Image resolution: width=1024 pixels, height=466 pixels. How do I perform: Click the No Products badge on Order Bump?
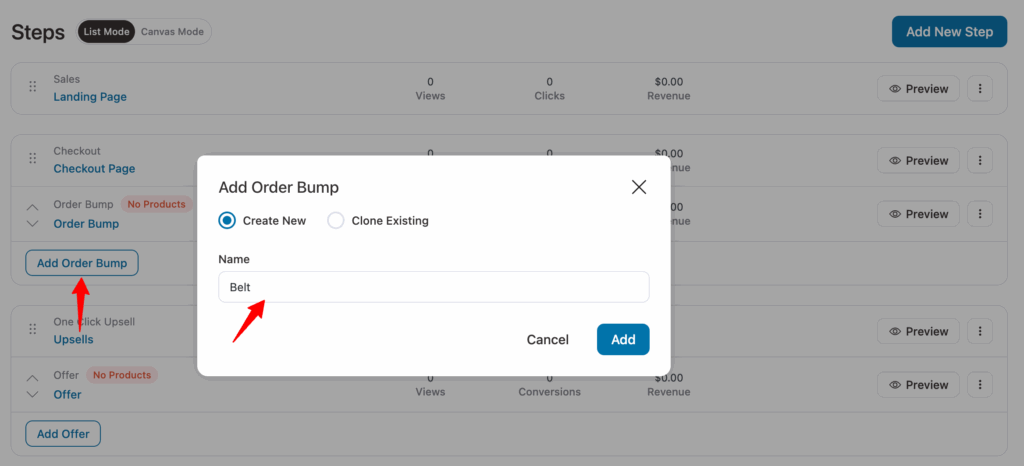click(x=156, y=204)
